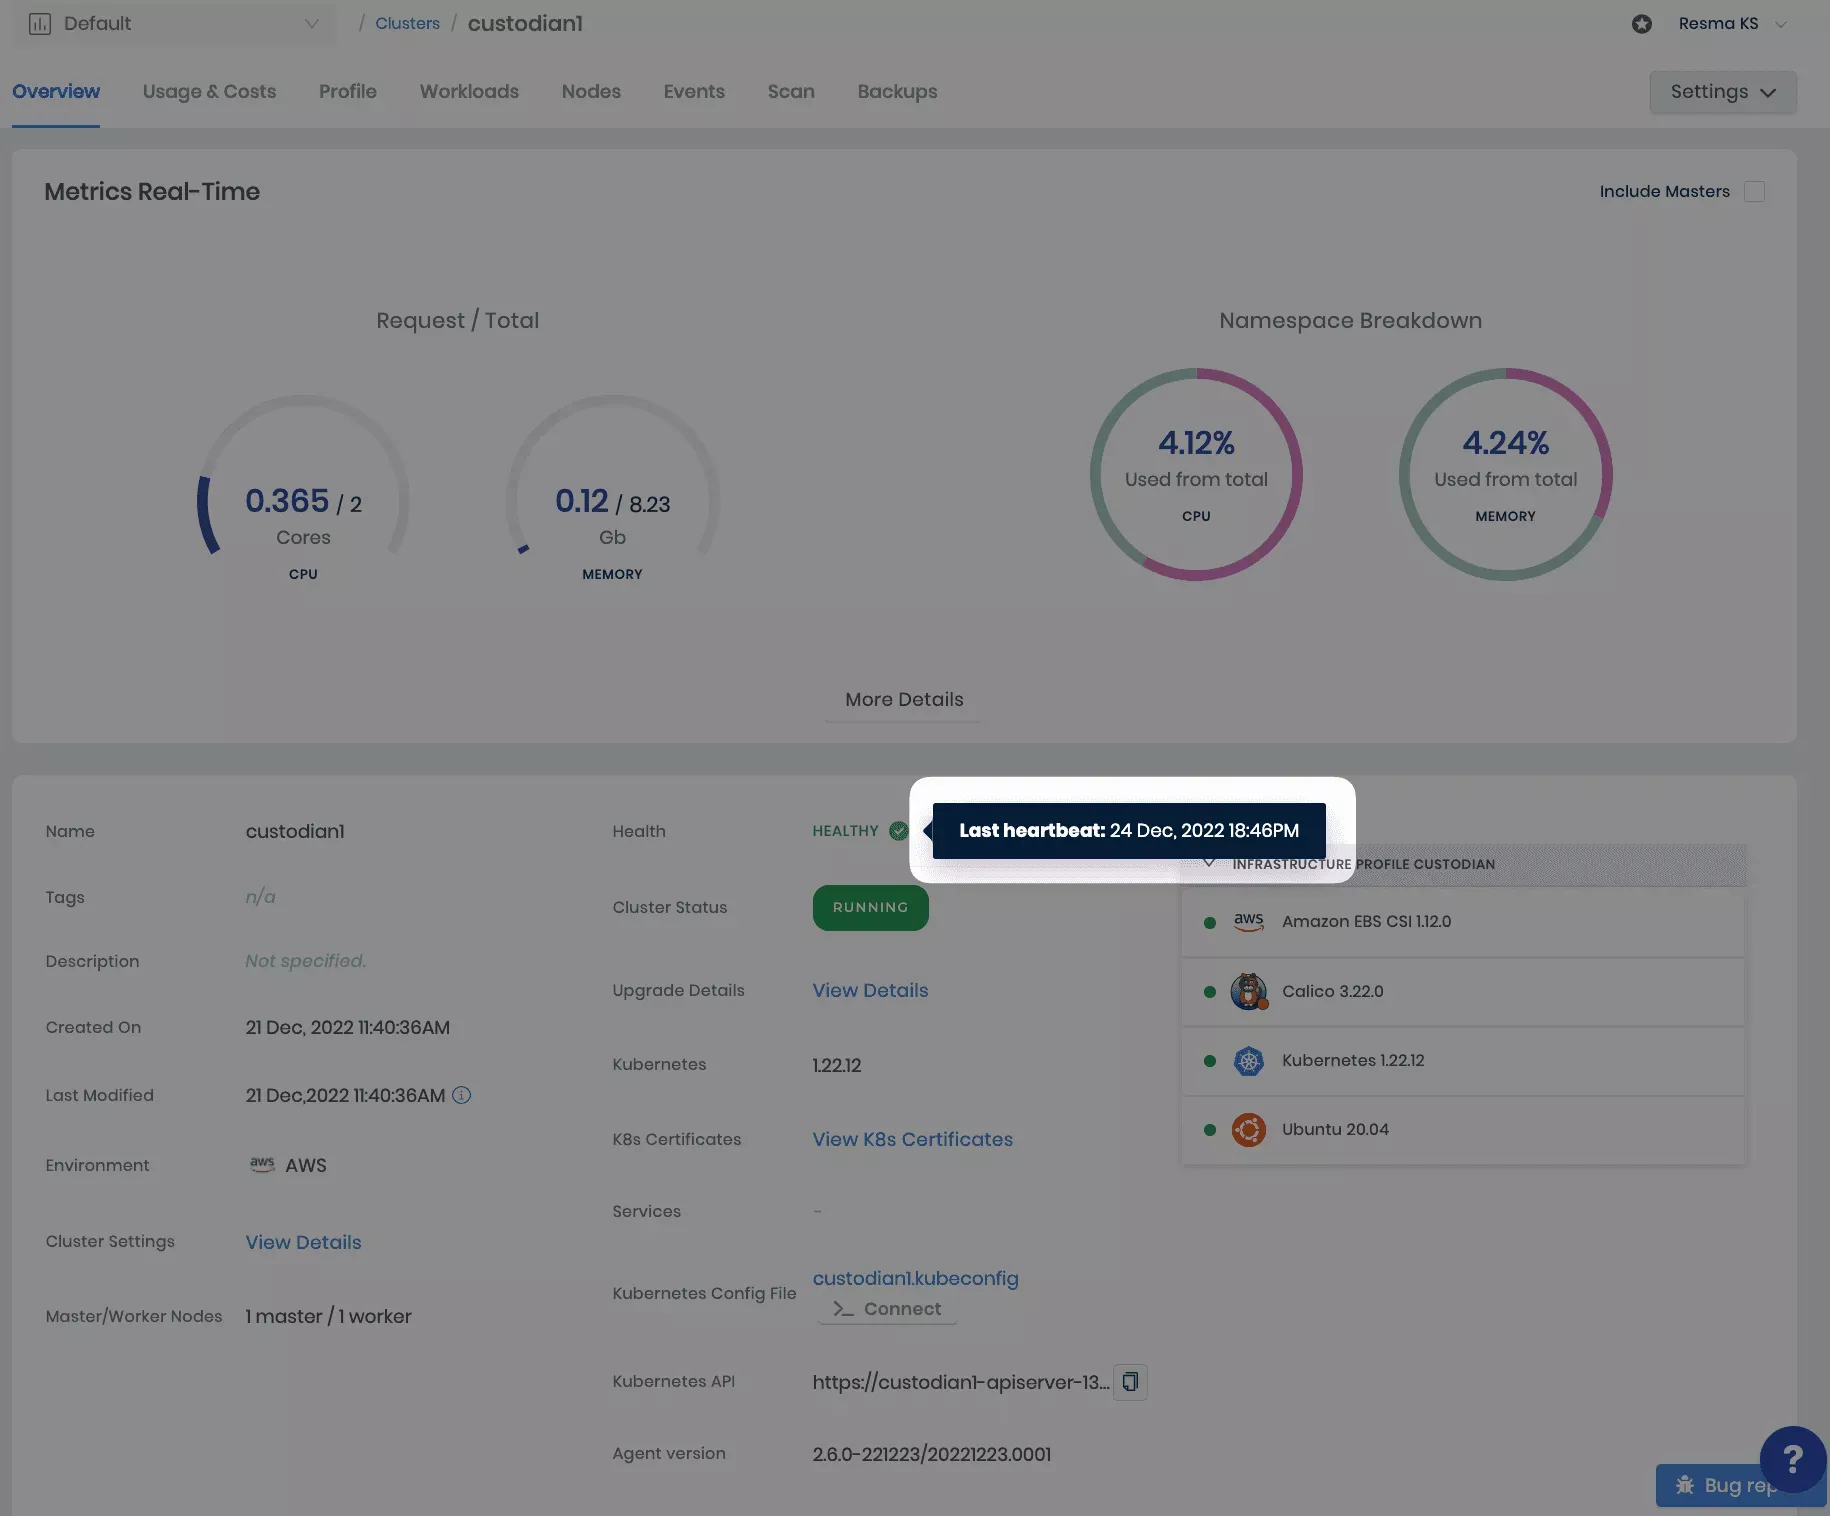Click the Kubernetes 1.22.12 wheel icon
This screenshot has width=1830, height=1516.
[x=1248, y=1061]
